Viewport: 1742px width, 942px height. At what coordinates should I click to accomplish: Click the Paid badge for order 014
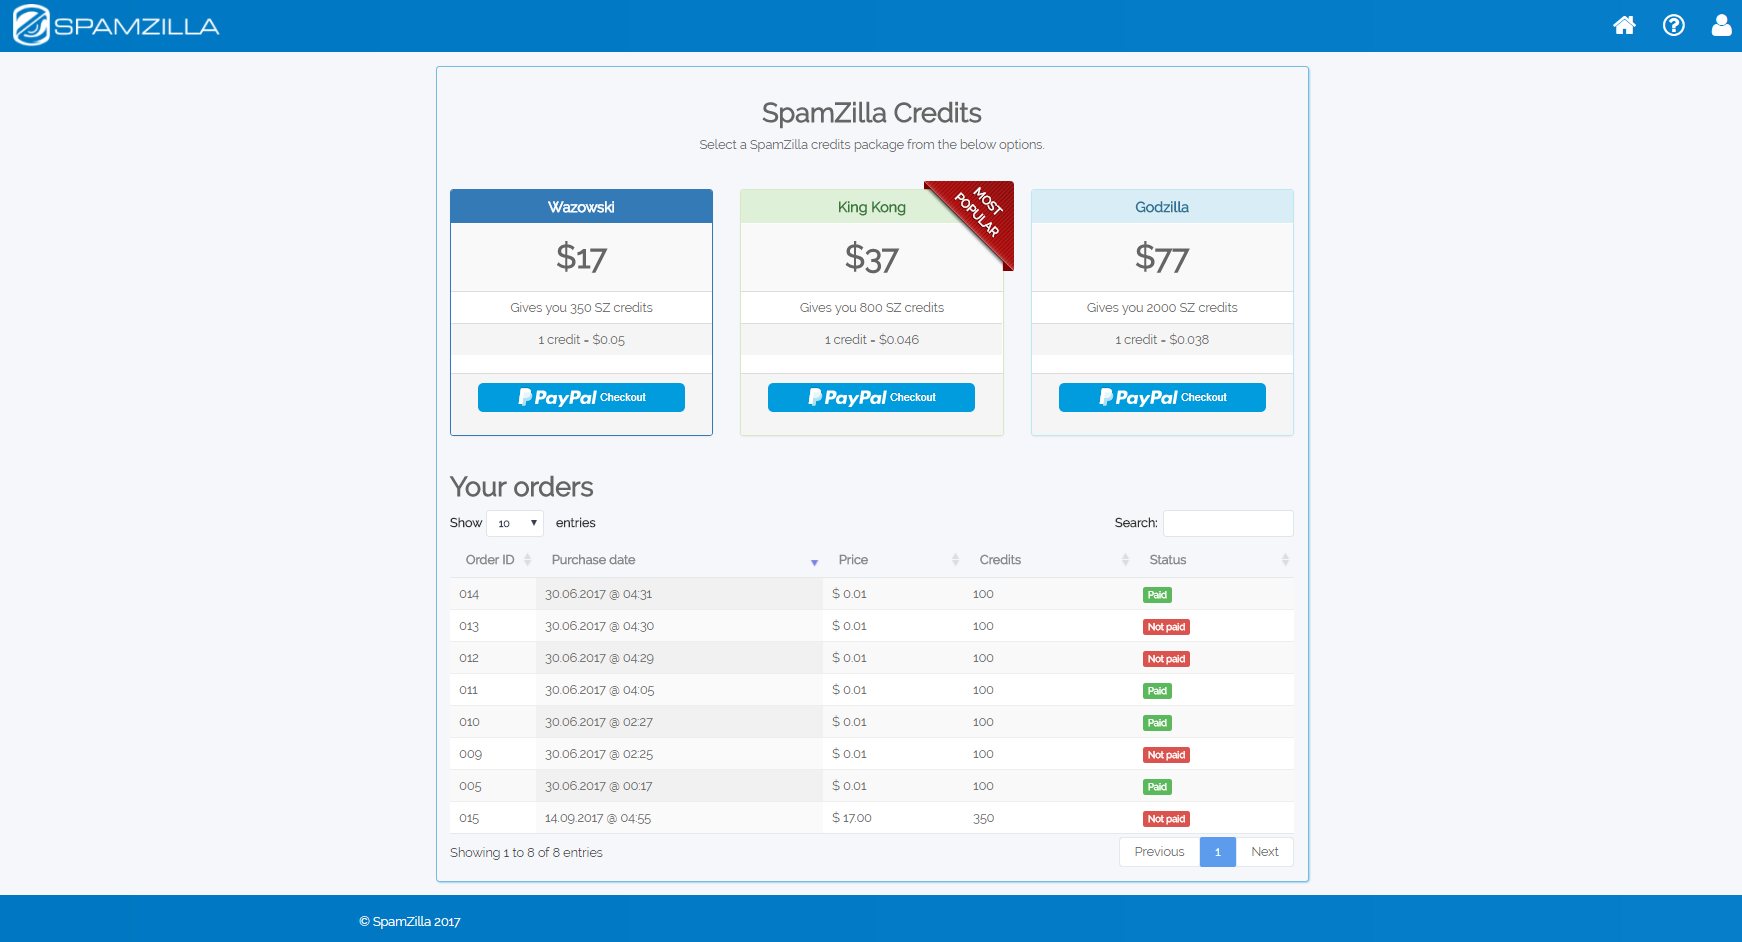pos(1157,595)
